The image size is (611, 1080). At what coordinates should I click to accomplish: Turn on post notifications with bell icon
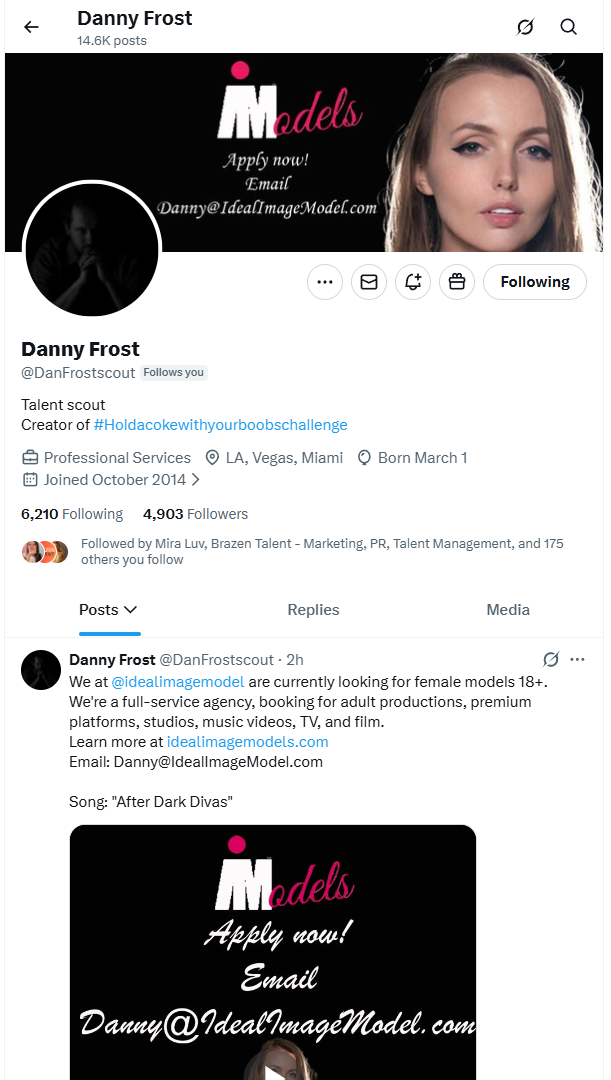(413, 283)
